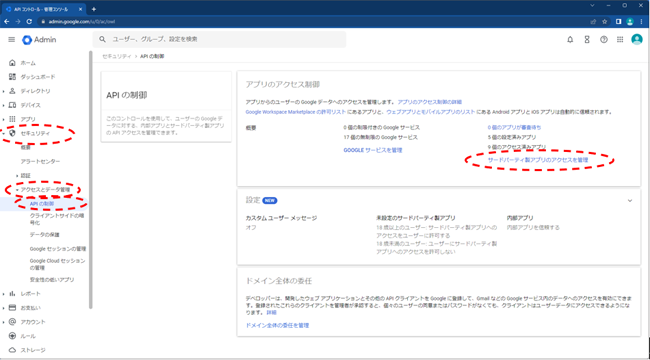Open the help question mark icon
This screenshot has height=360, width=650.
pos(604,40)
